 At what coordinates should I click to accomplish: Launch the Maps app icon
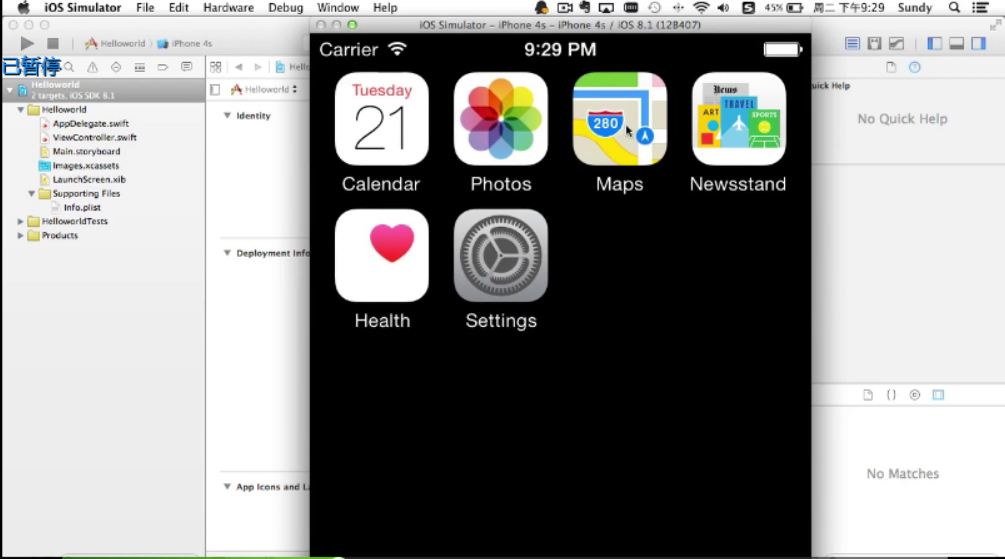(620, 119)
